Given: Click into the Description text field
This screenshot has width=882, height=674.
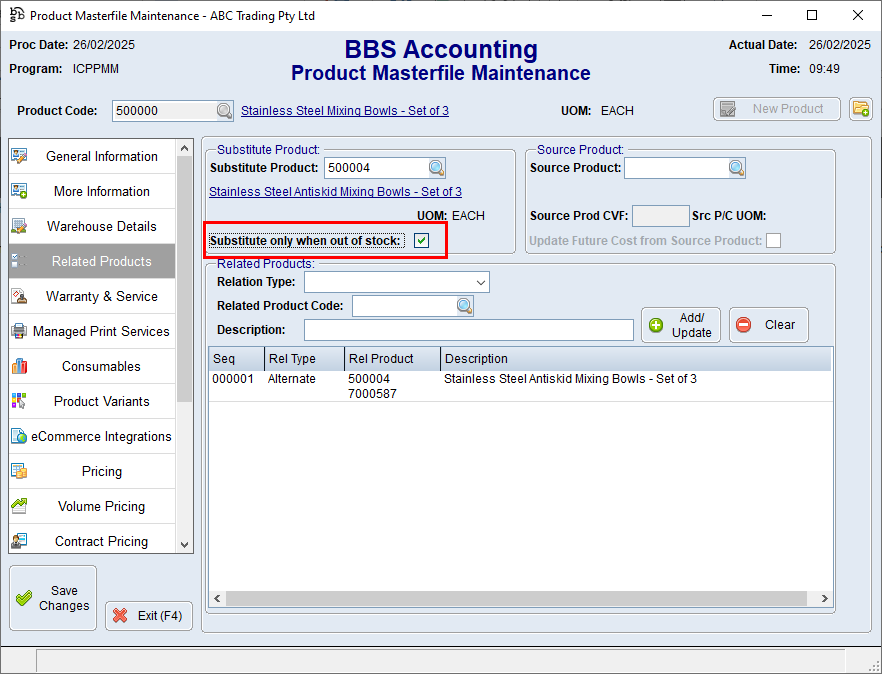Looking at the screenshot, I should [x=468, y=330].
